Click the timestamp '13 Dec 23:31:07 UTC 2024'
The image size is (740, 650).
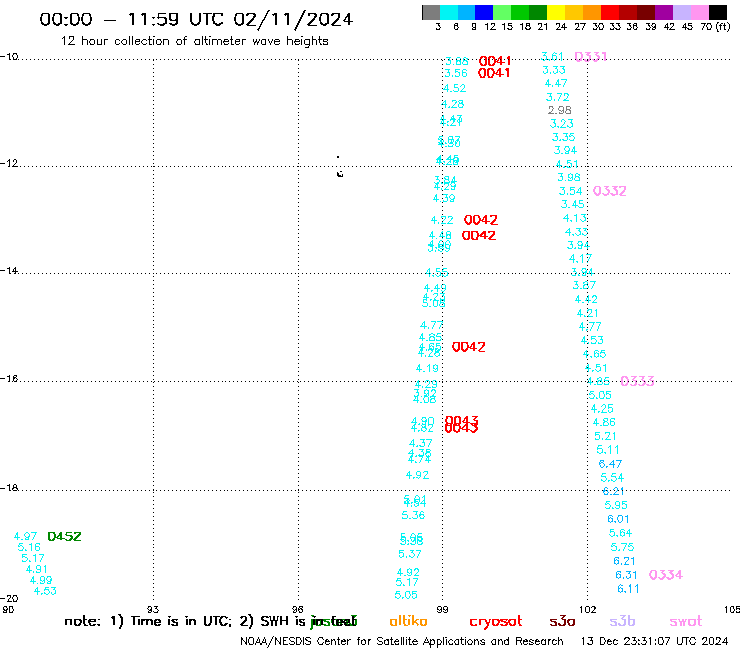coord(654,642)
